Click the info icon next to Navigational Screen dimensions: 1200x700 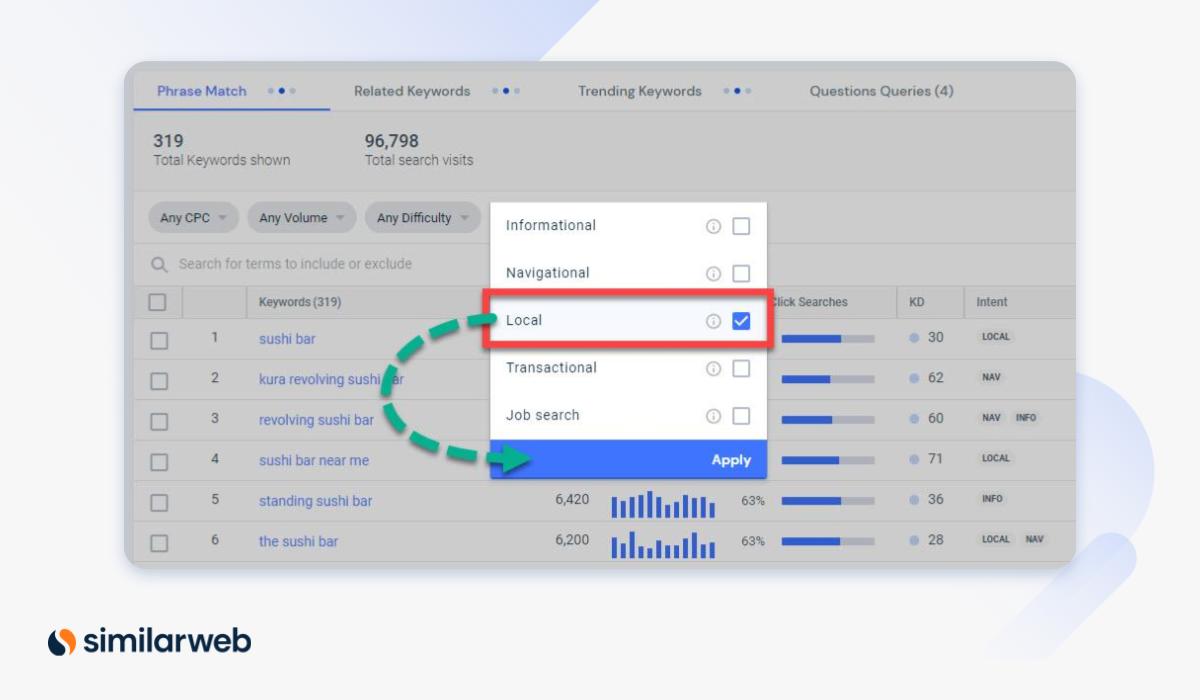point(712,273)
